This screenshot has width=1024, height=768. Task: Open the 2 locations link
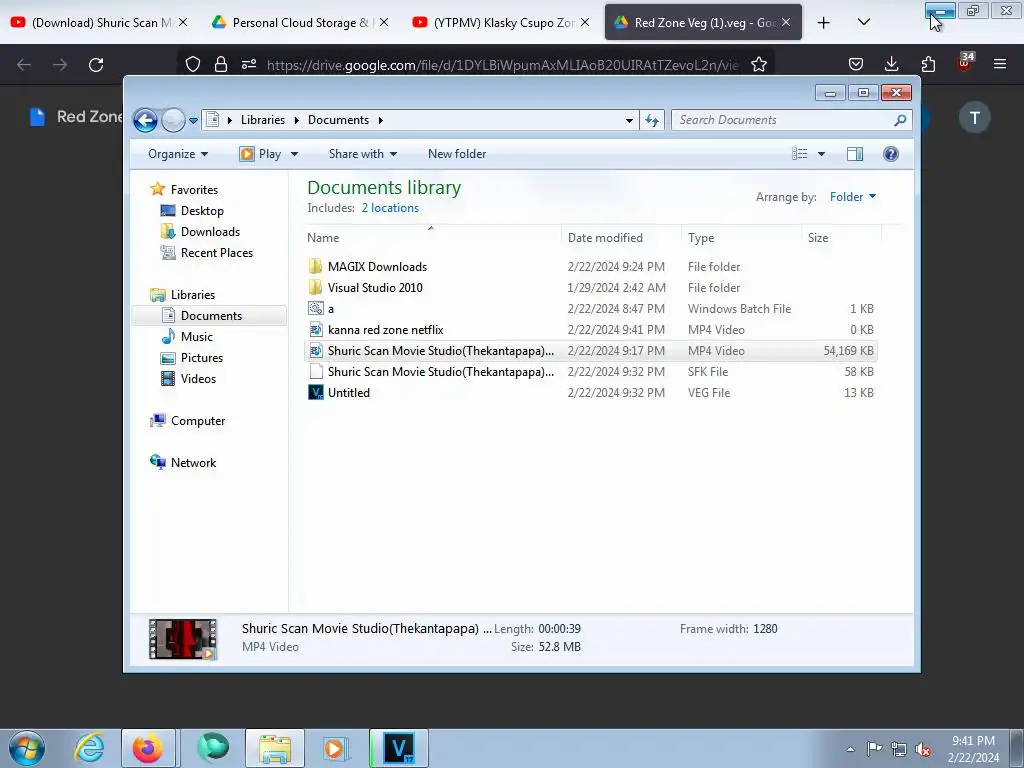[x=390, y=208]
